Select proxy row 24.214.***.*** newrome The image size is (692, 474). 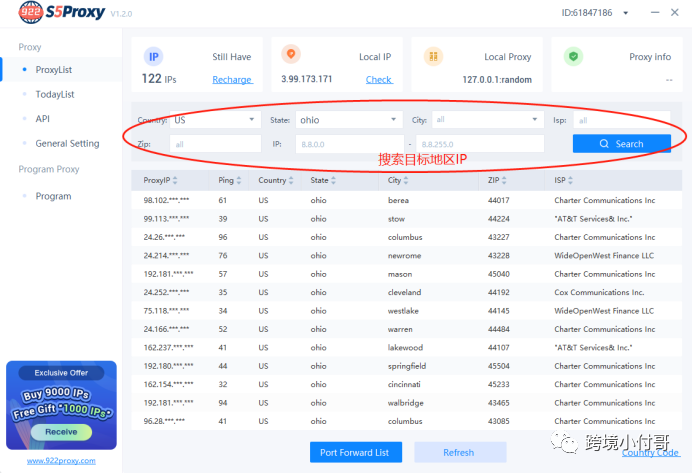tap(406, 256)
